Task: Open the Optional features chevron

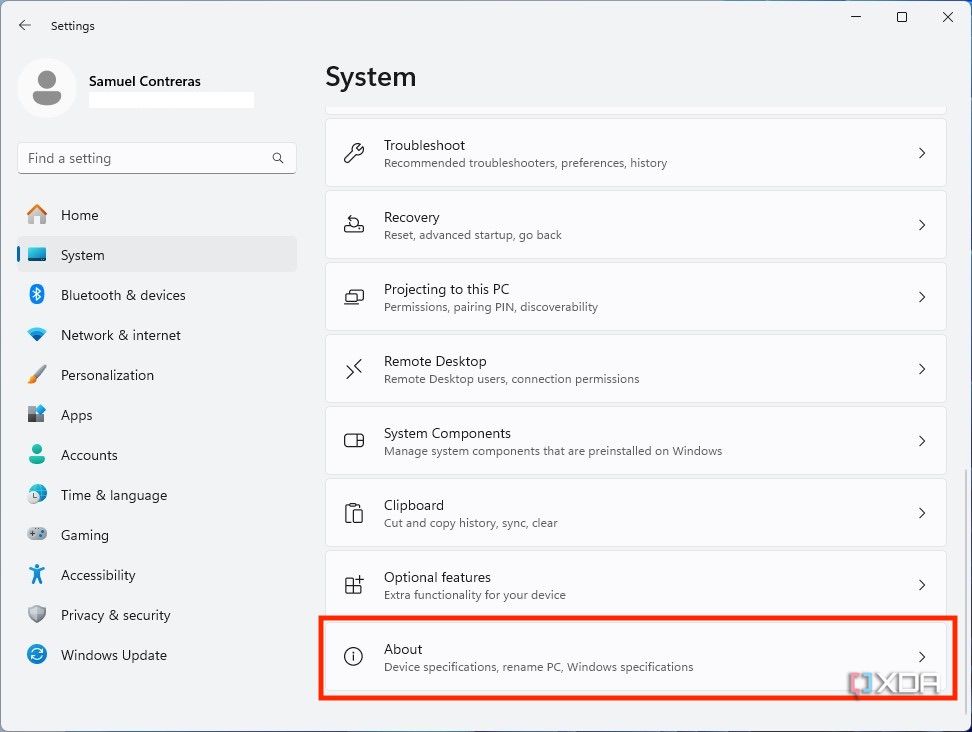Action: click(922, 584)
